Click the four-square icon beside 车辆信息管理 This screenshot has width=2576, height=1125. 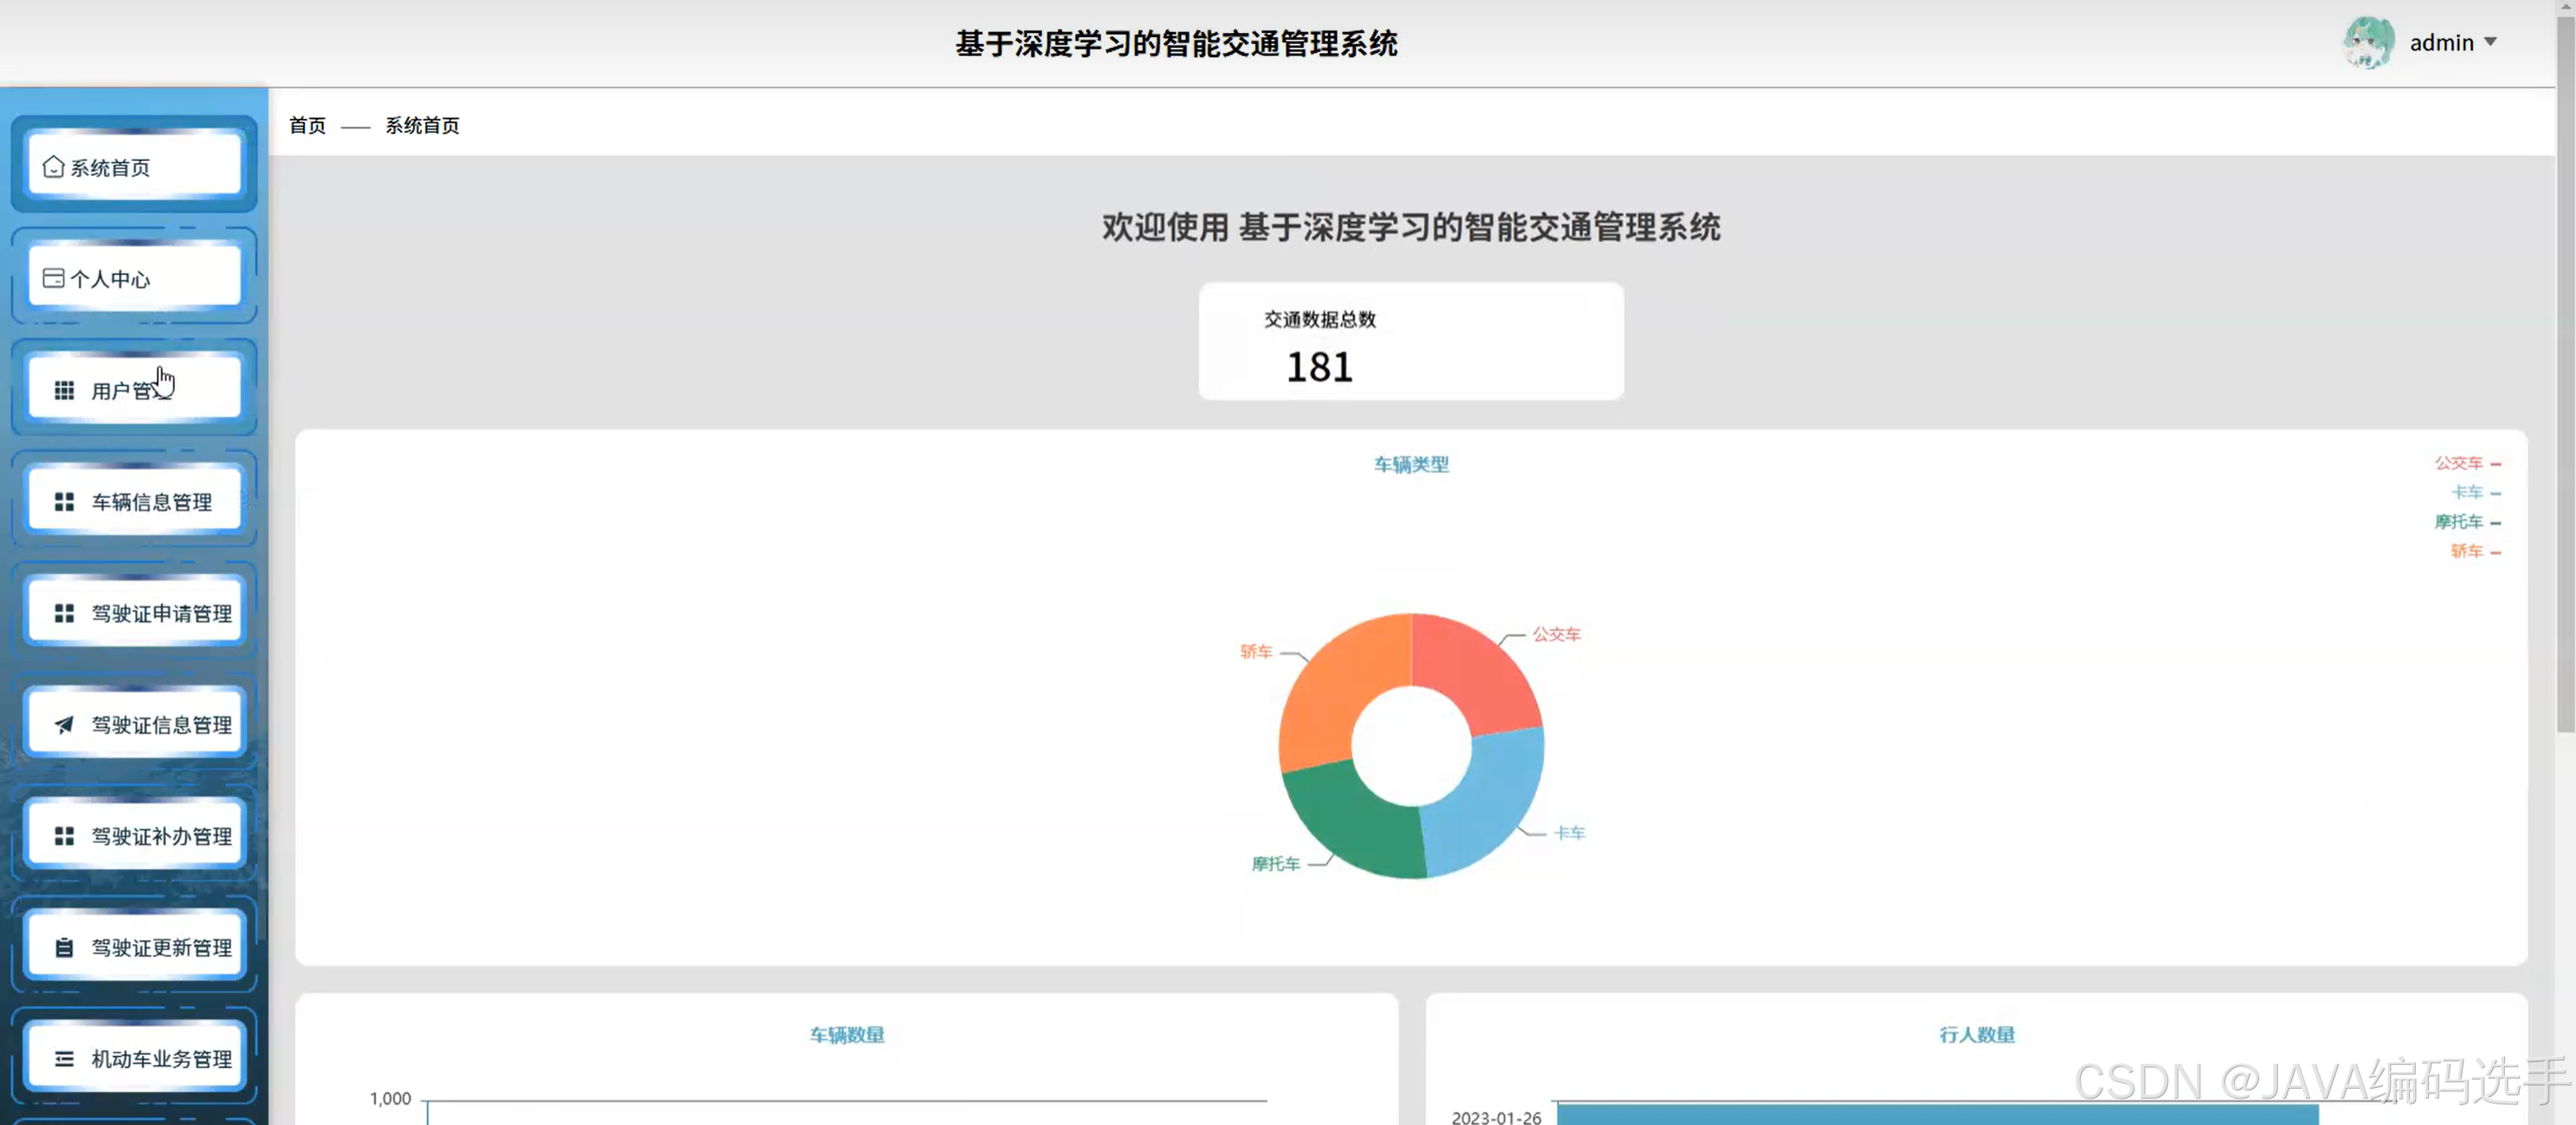[64, 501]
